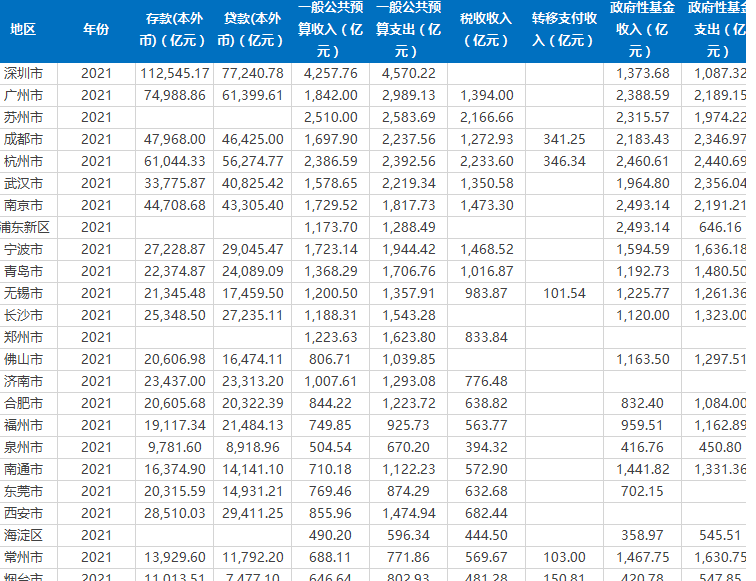Select the 郑州市 row label

point(23,338)
